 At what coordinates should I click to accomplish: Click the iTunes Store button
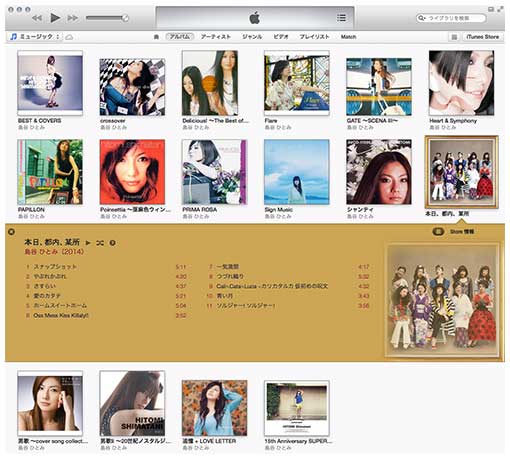pos(483,37)
